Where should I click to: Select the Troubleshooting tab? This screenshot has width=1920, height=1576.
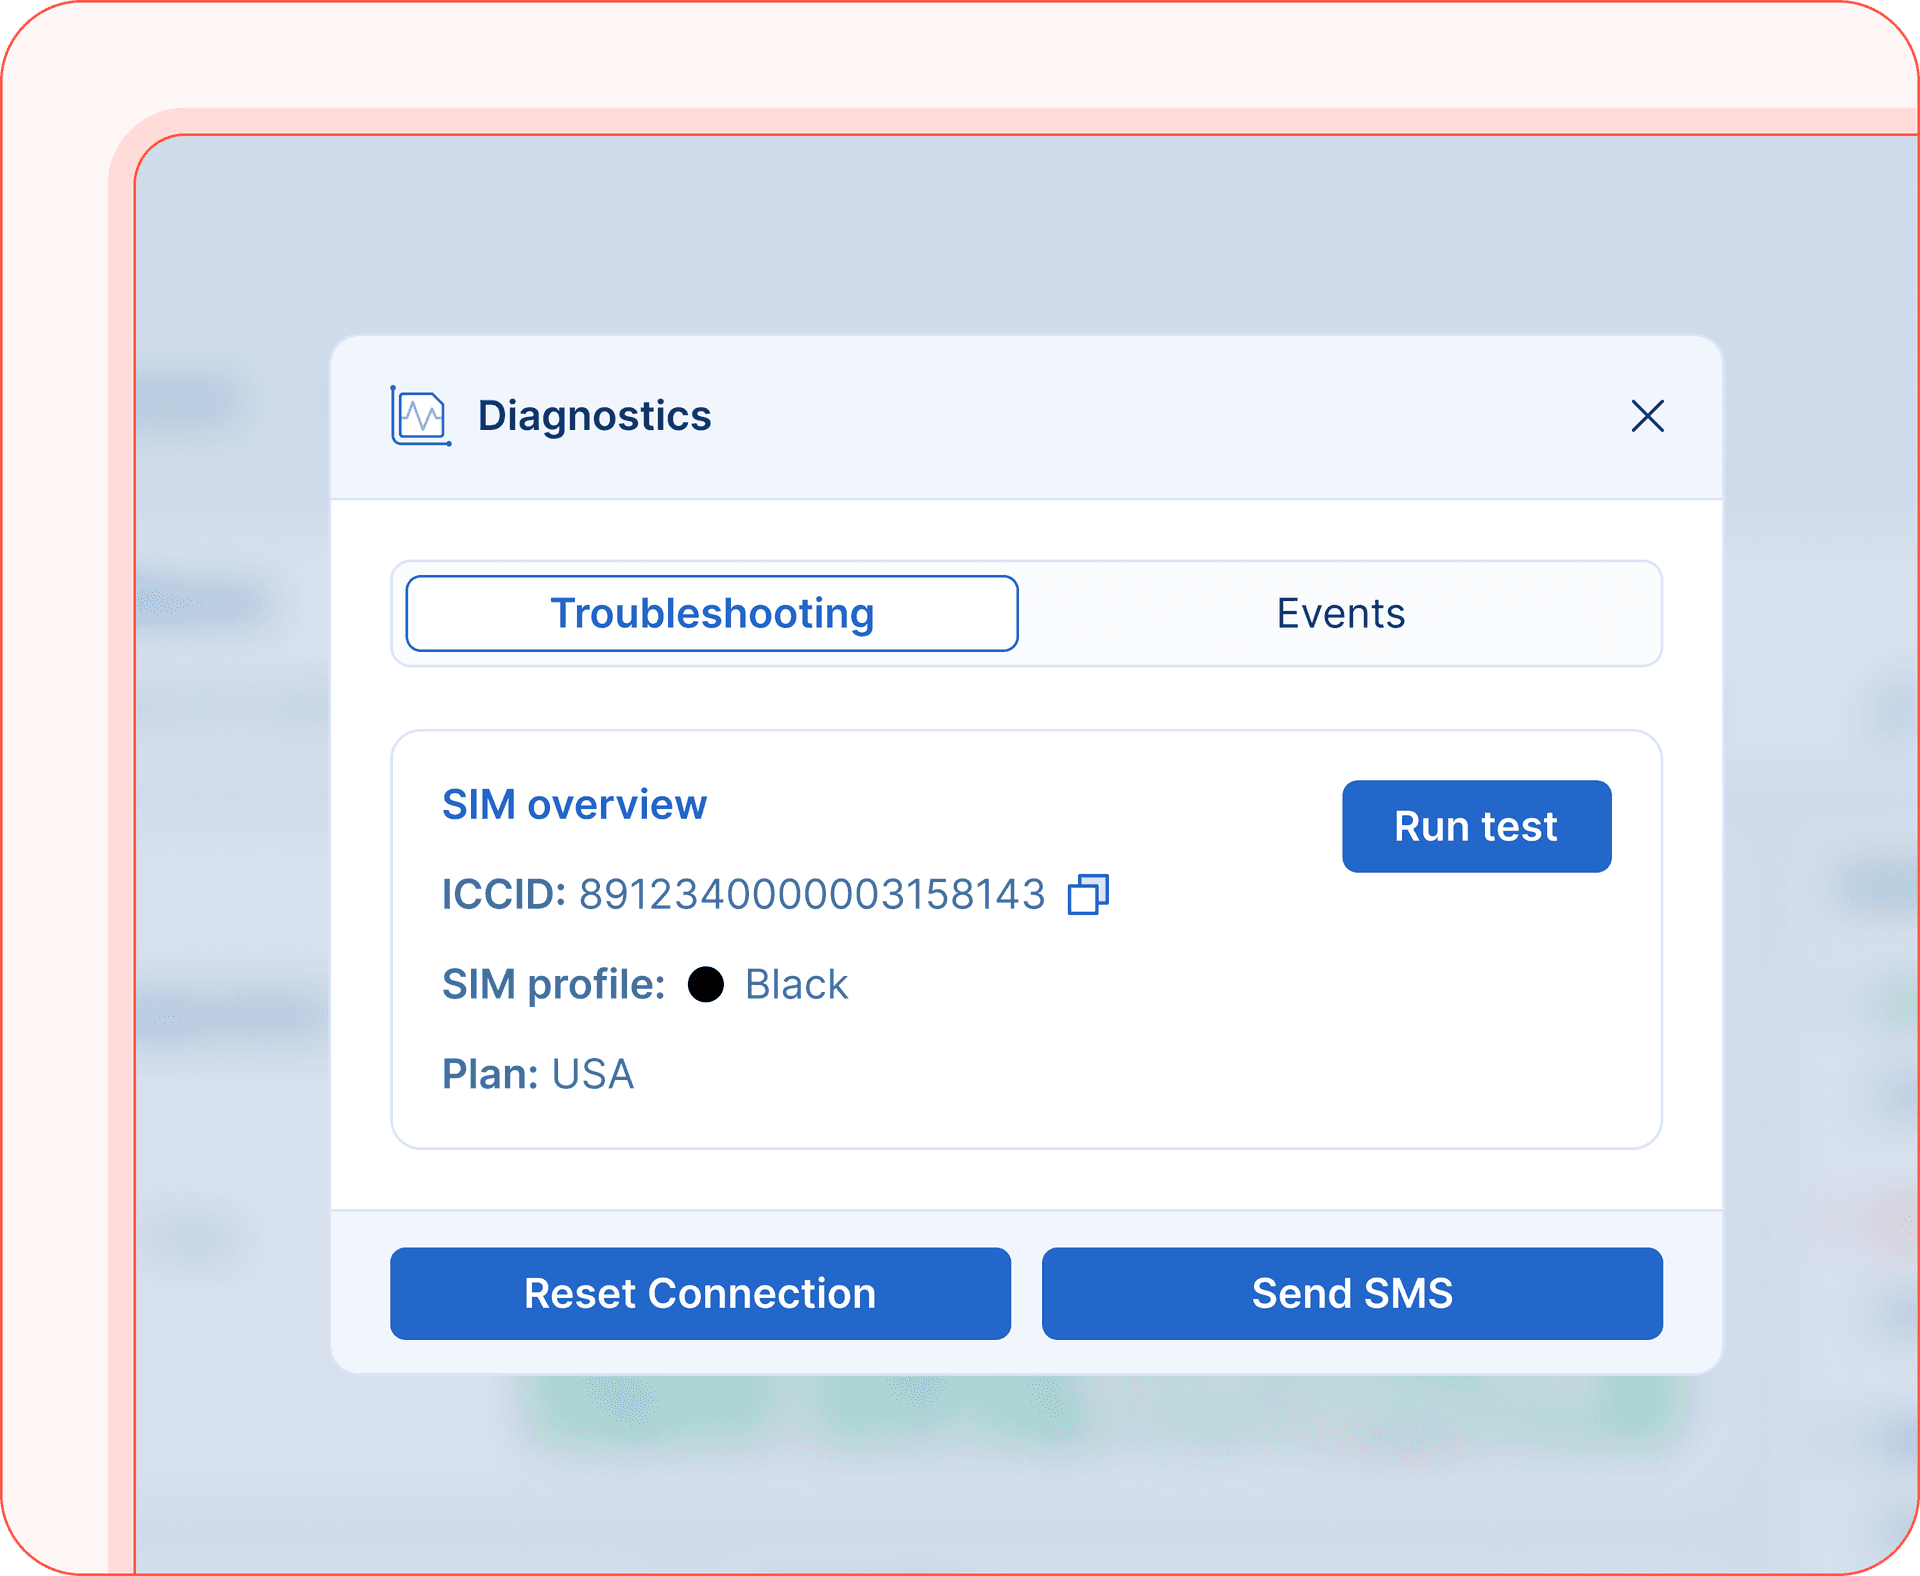tap(711, 613)
